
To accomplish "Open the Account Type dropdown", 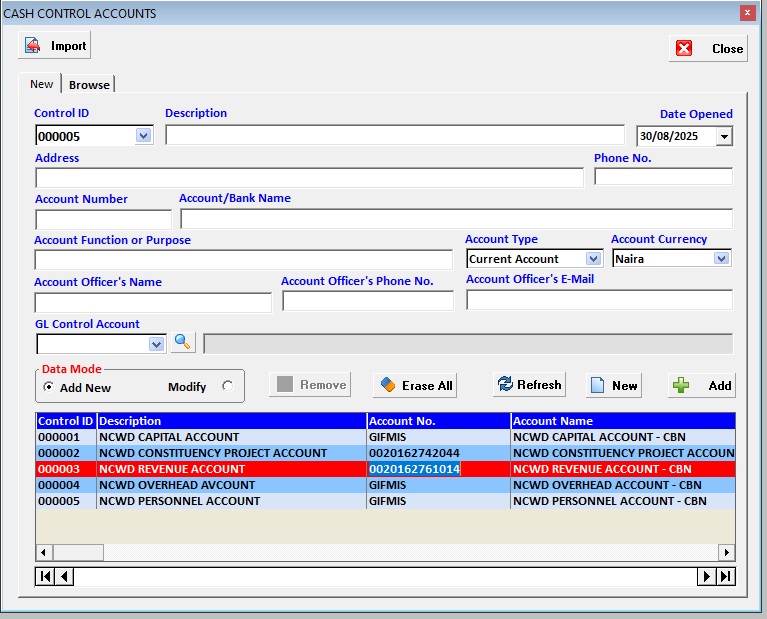I will click(x=594, y=259).
